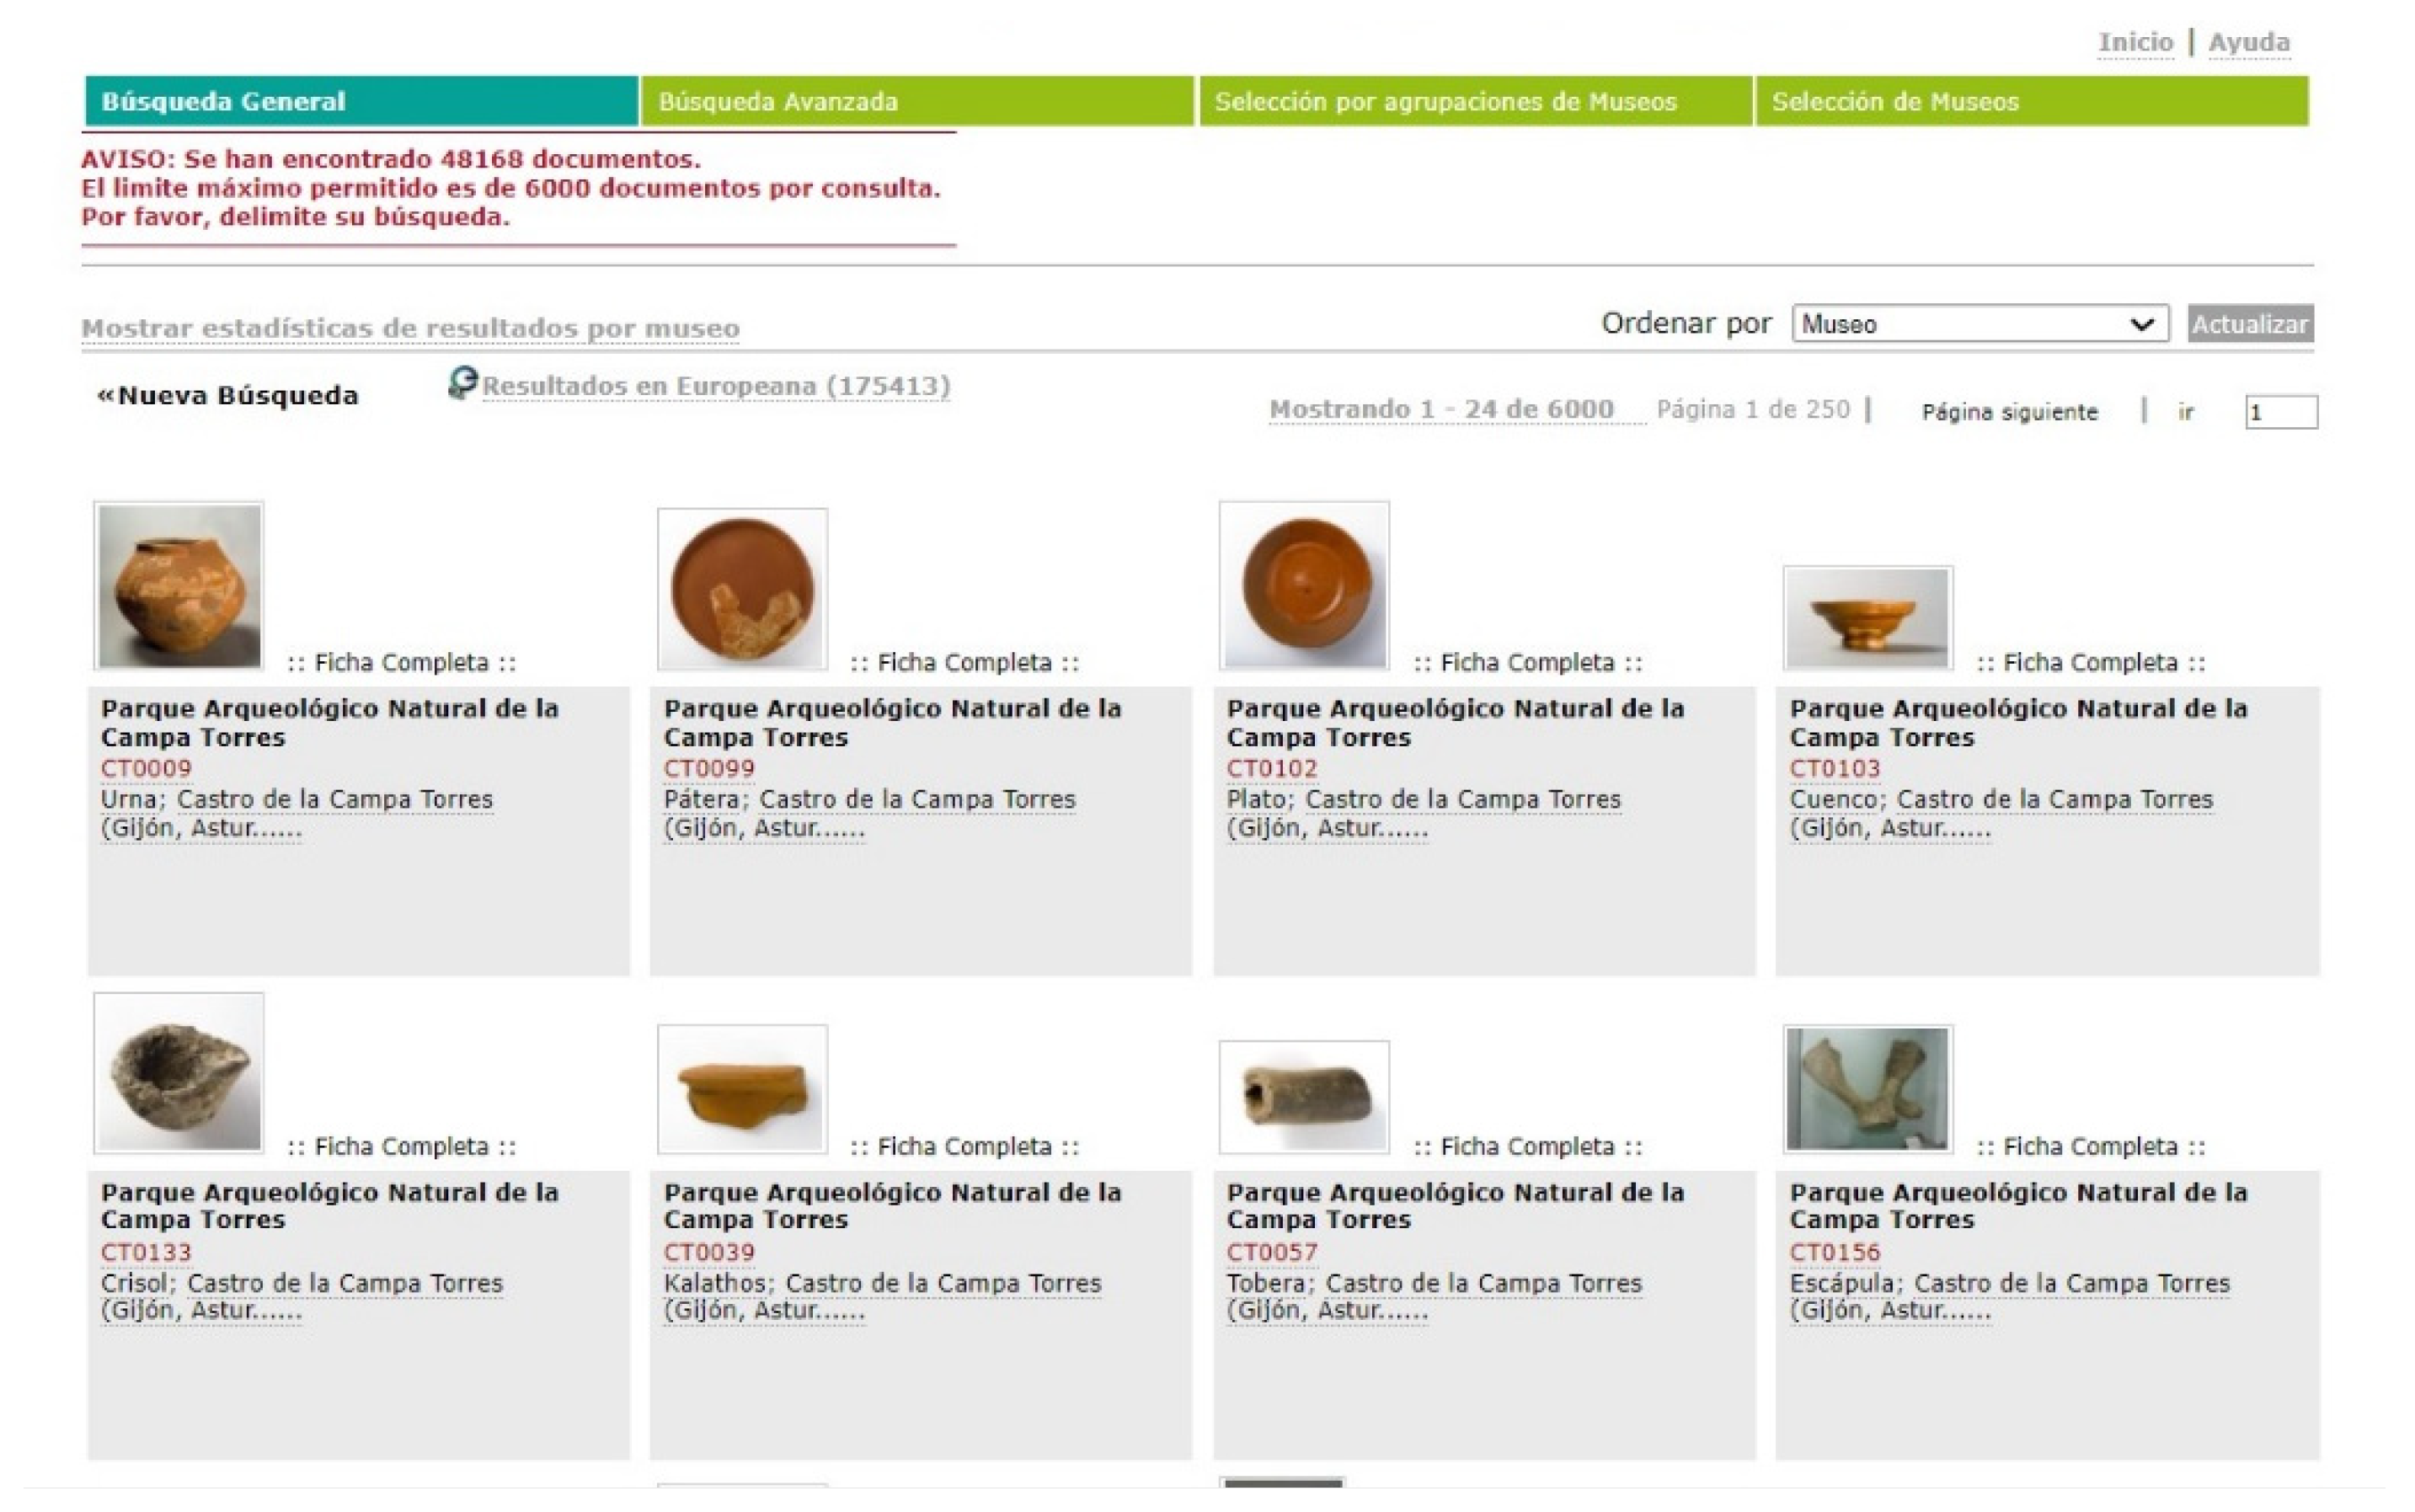Select the Cuenco CT0103 thumbnail

1867,618
